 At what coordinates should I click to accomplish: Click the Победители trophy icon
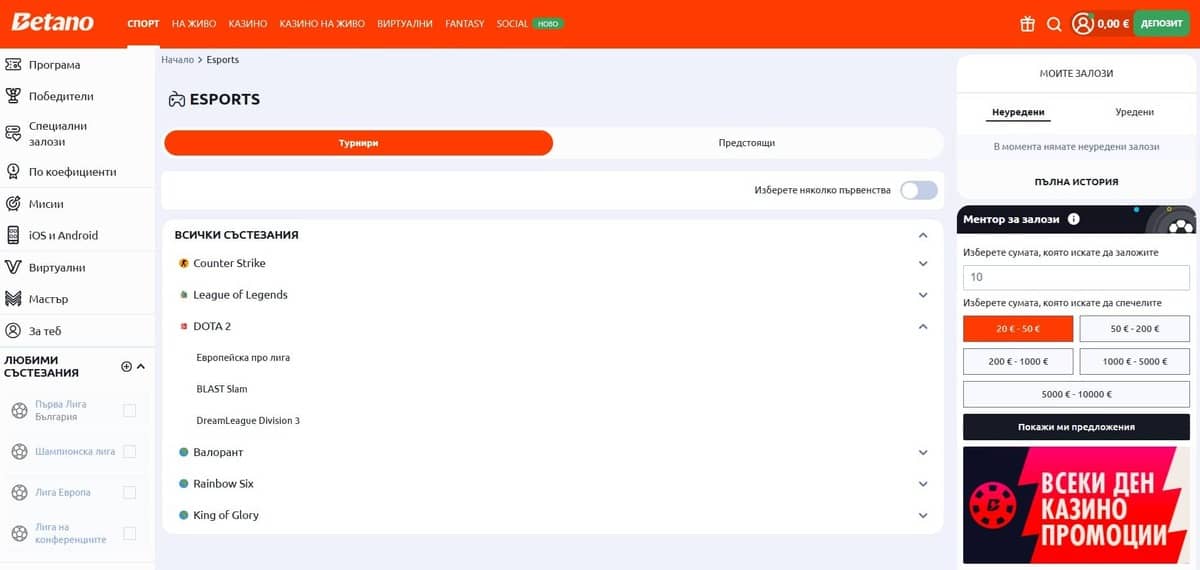click(13, 96)
